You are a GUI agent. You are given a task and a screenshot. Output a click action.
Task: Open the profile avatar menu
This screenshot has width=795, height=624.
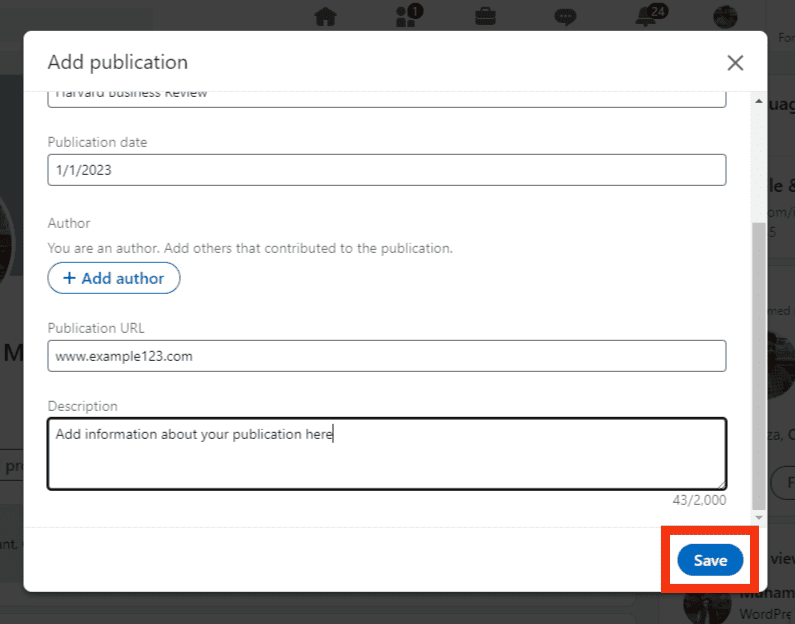pos(725,17)
